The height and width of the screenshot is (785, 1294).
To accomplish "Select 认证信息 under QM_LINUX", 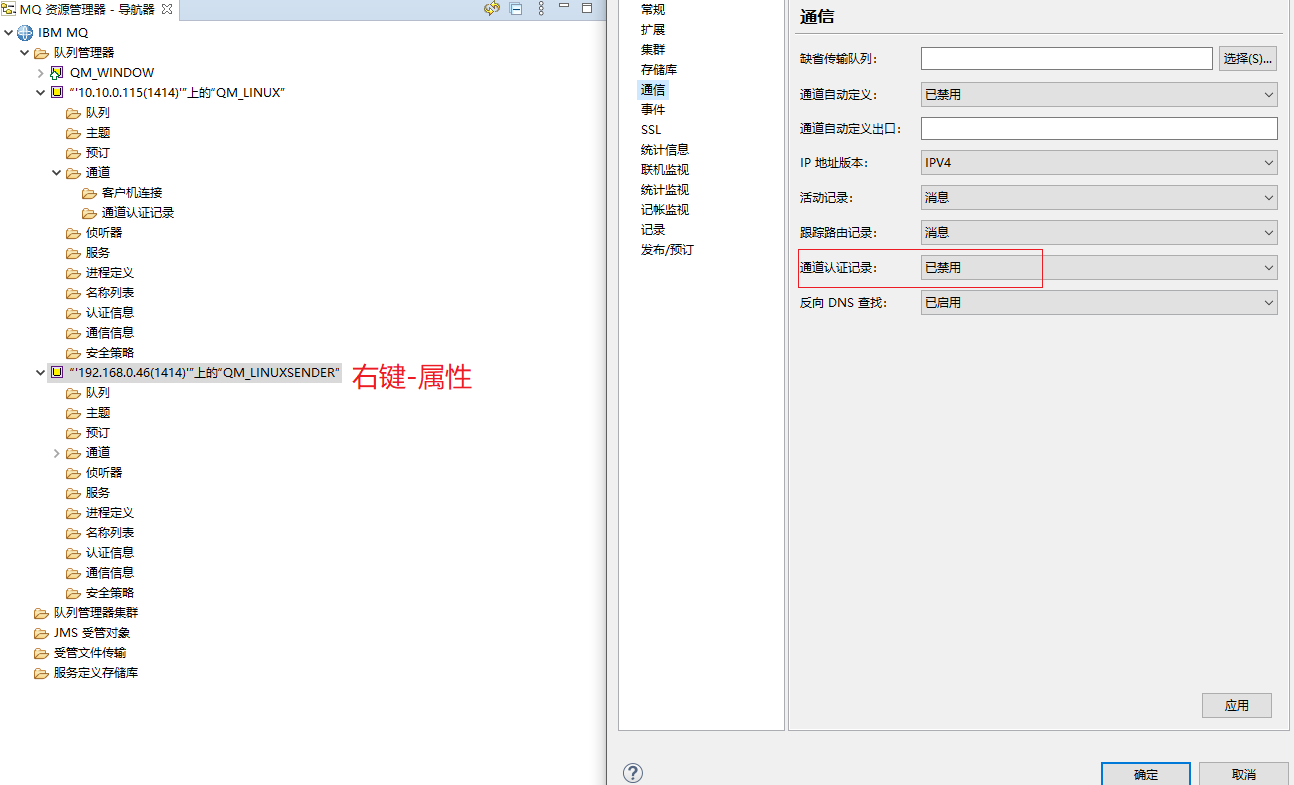I will (x=110, y=312).
